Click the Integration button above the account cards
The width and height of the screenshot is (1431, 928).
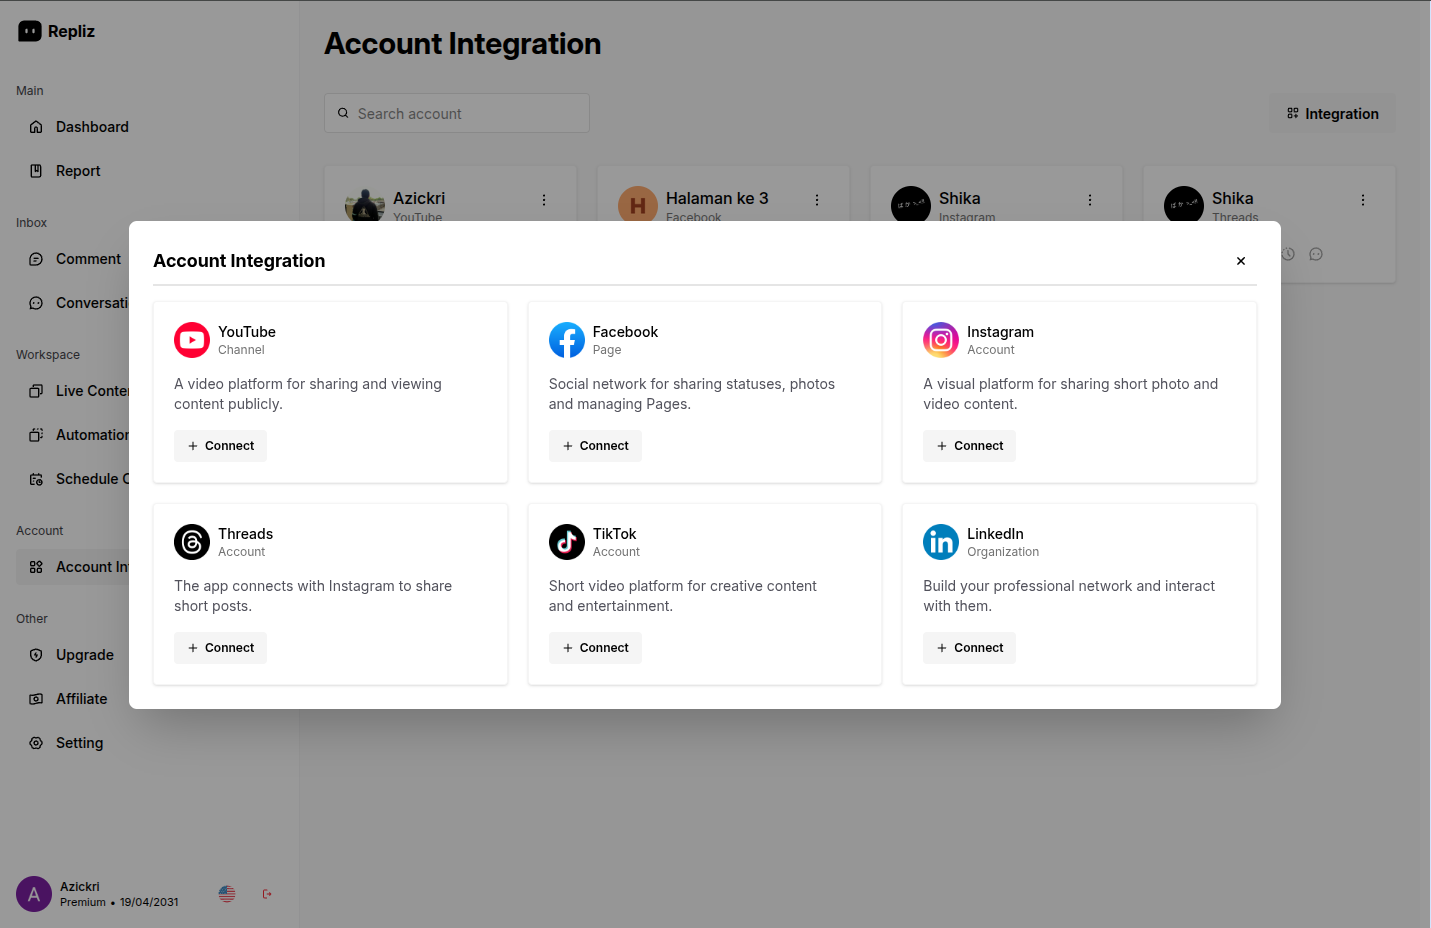tap(1332, 113)
